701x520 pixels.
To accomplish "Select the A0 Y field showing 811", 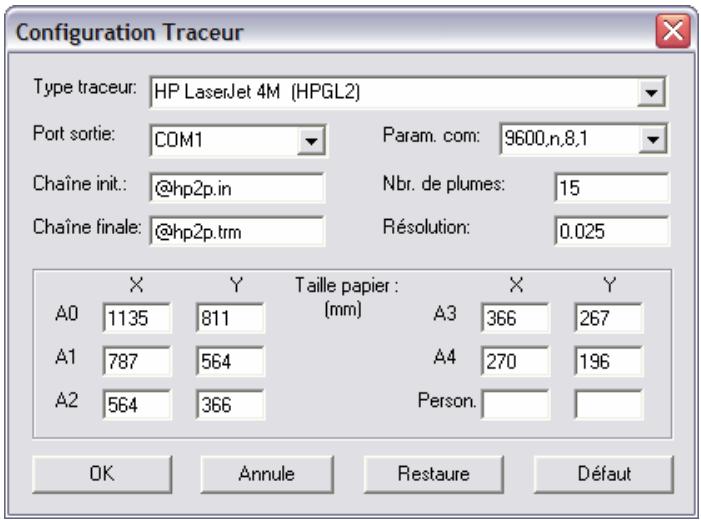I will coord(230,318).
